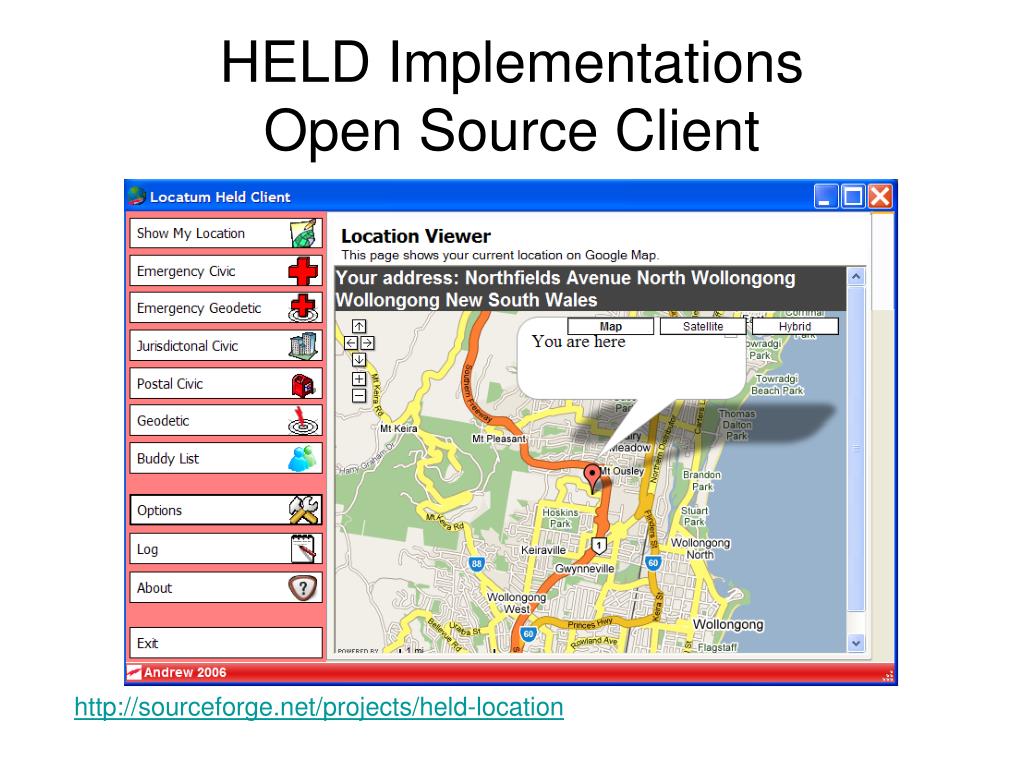The width and height of the screenshot is (1024, 768).
Task: Click the Thomas Dalton Park label
Action: [x=737, y=424]
